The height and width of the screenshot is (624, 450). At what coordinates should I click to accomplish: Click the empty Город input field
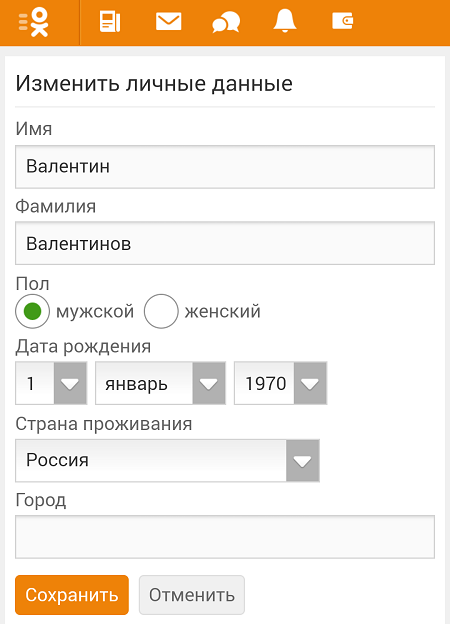225,537
